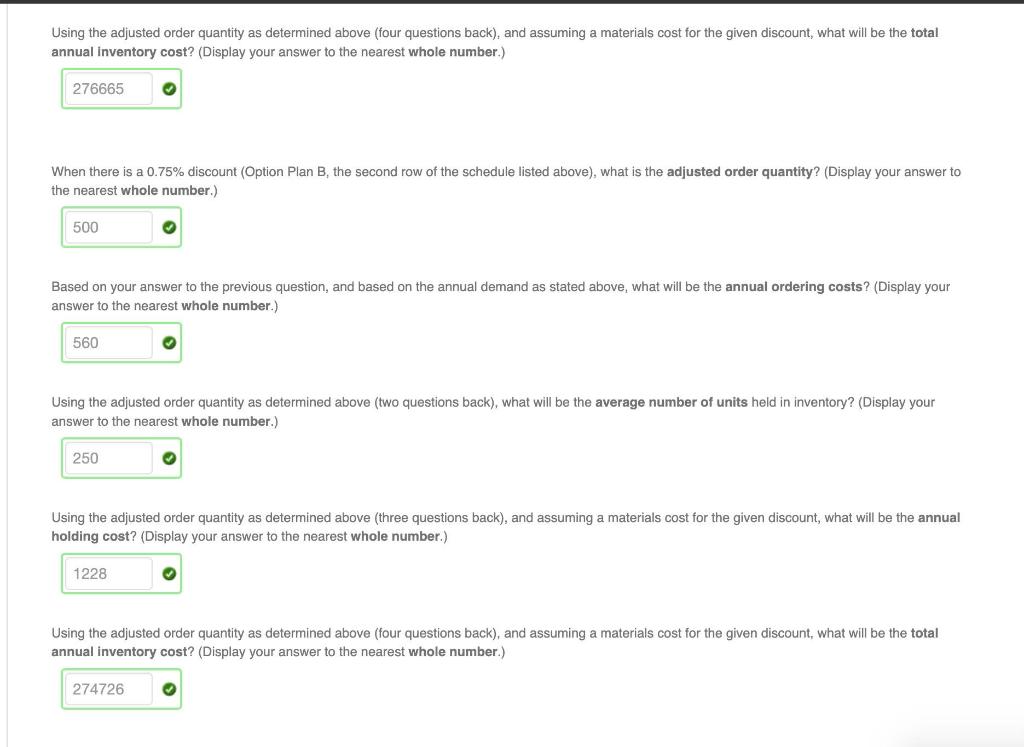
Task: Click the green checkmark beside the 500 answer
Action: 168,227
